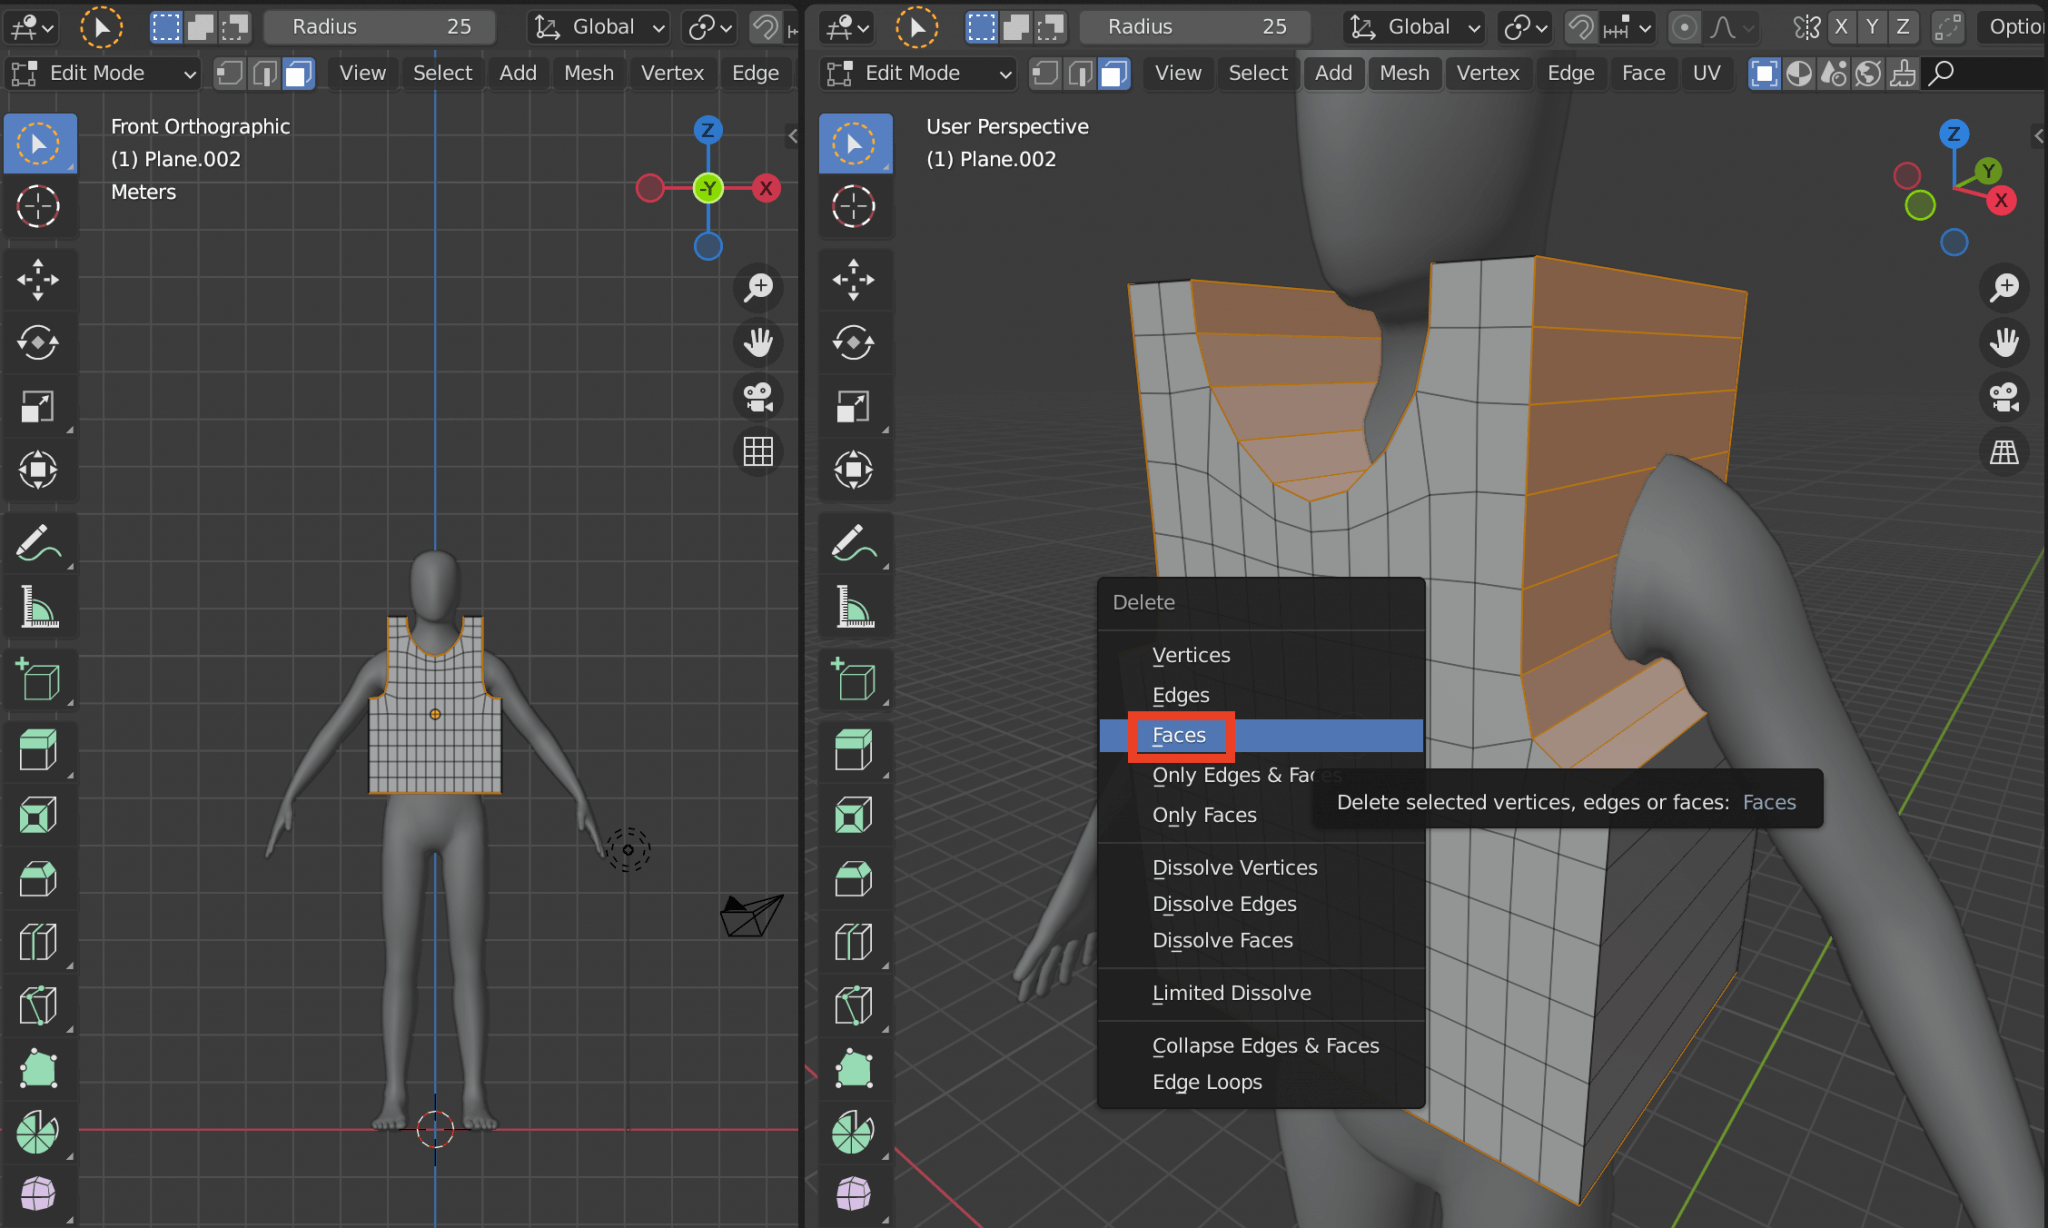2048x1228 pixels.
Task: Open the Global transform orientation dropdown
Action: coord(597,27)
